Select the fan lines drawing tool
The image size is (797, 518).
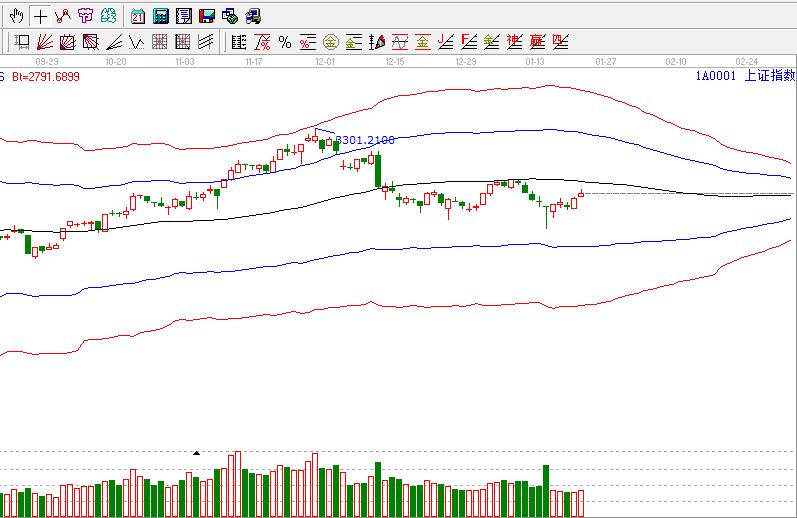pyautogui.click(x=45, y=42)
